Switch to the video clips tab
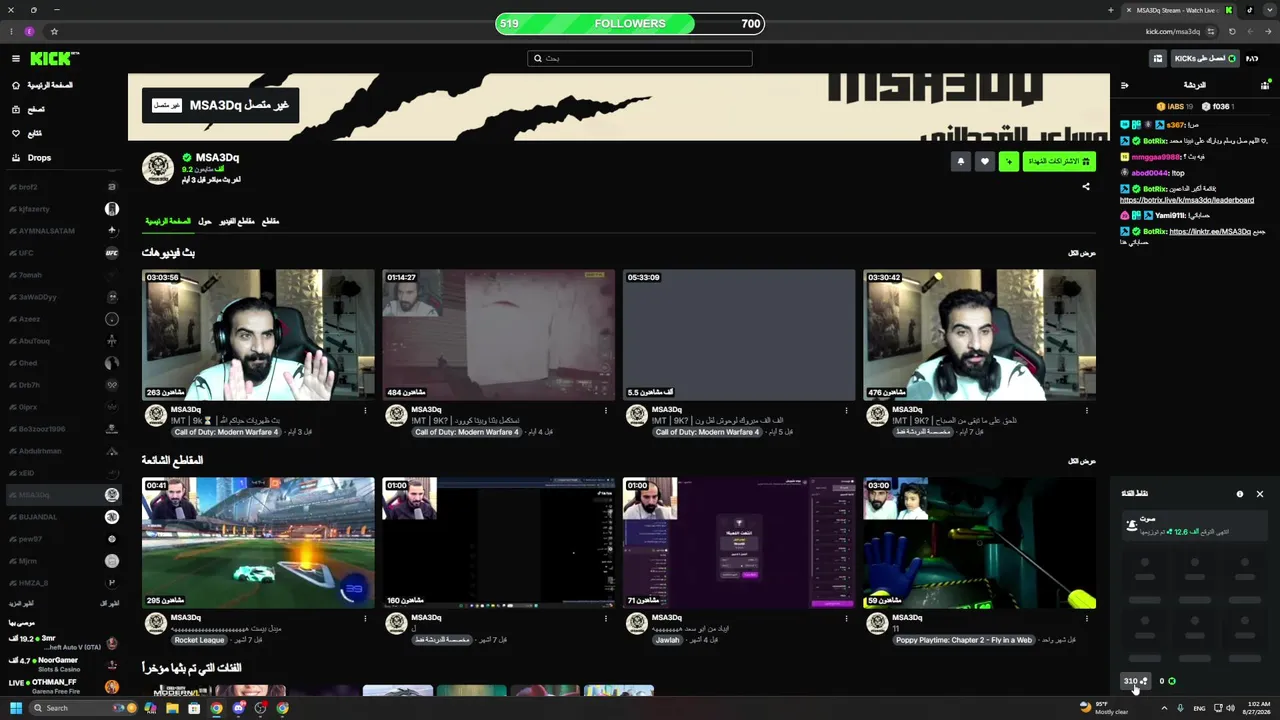 (x=237, y=221)
